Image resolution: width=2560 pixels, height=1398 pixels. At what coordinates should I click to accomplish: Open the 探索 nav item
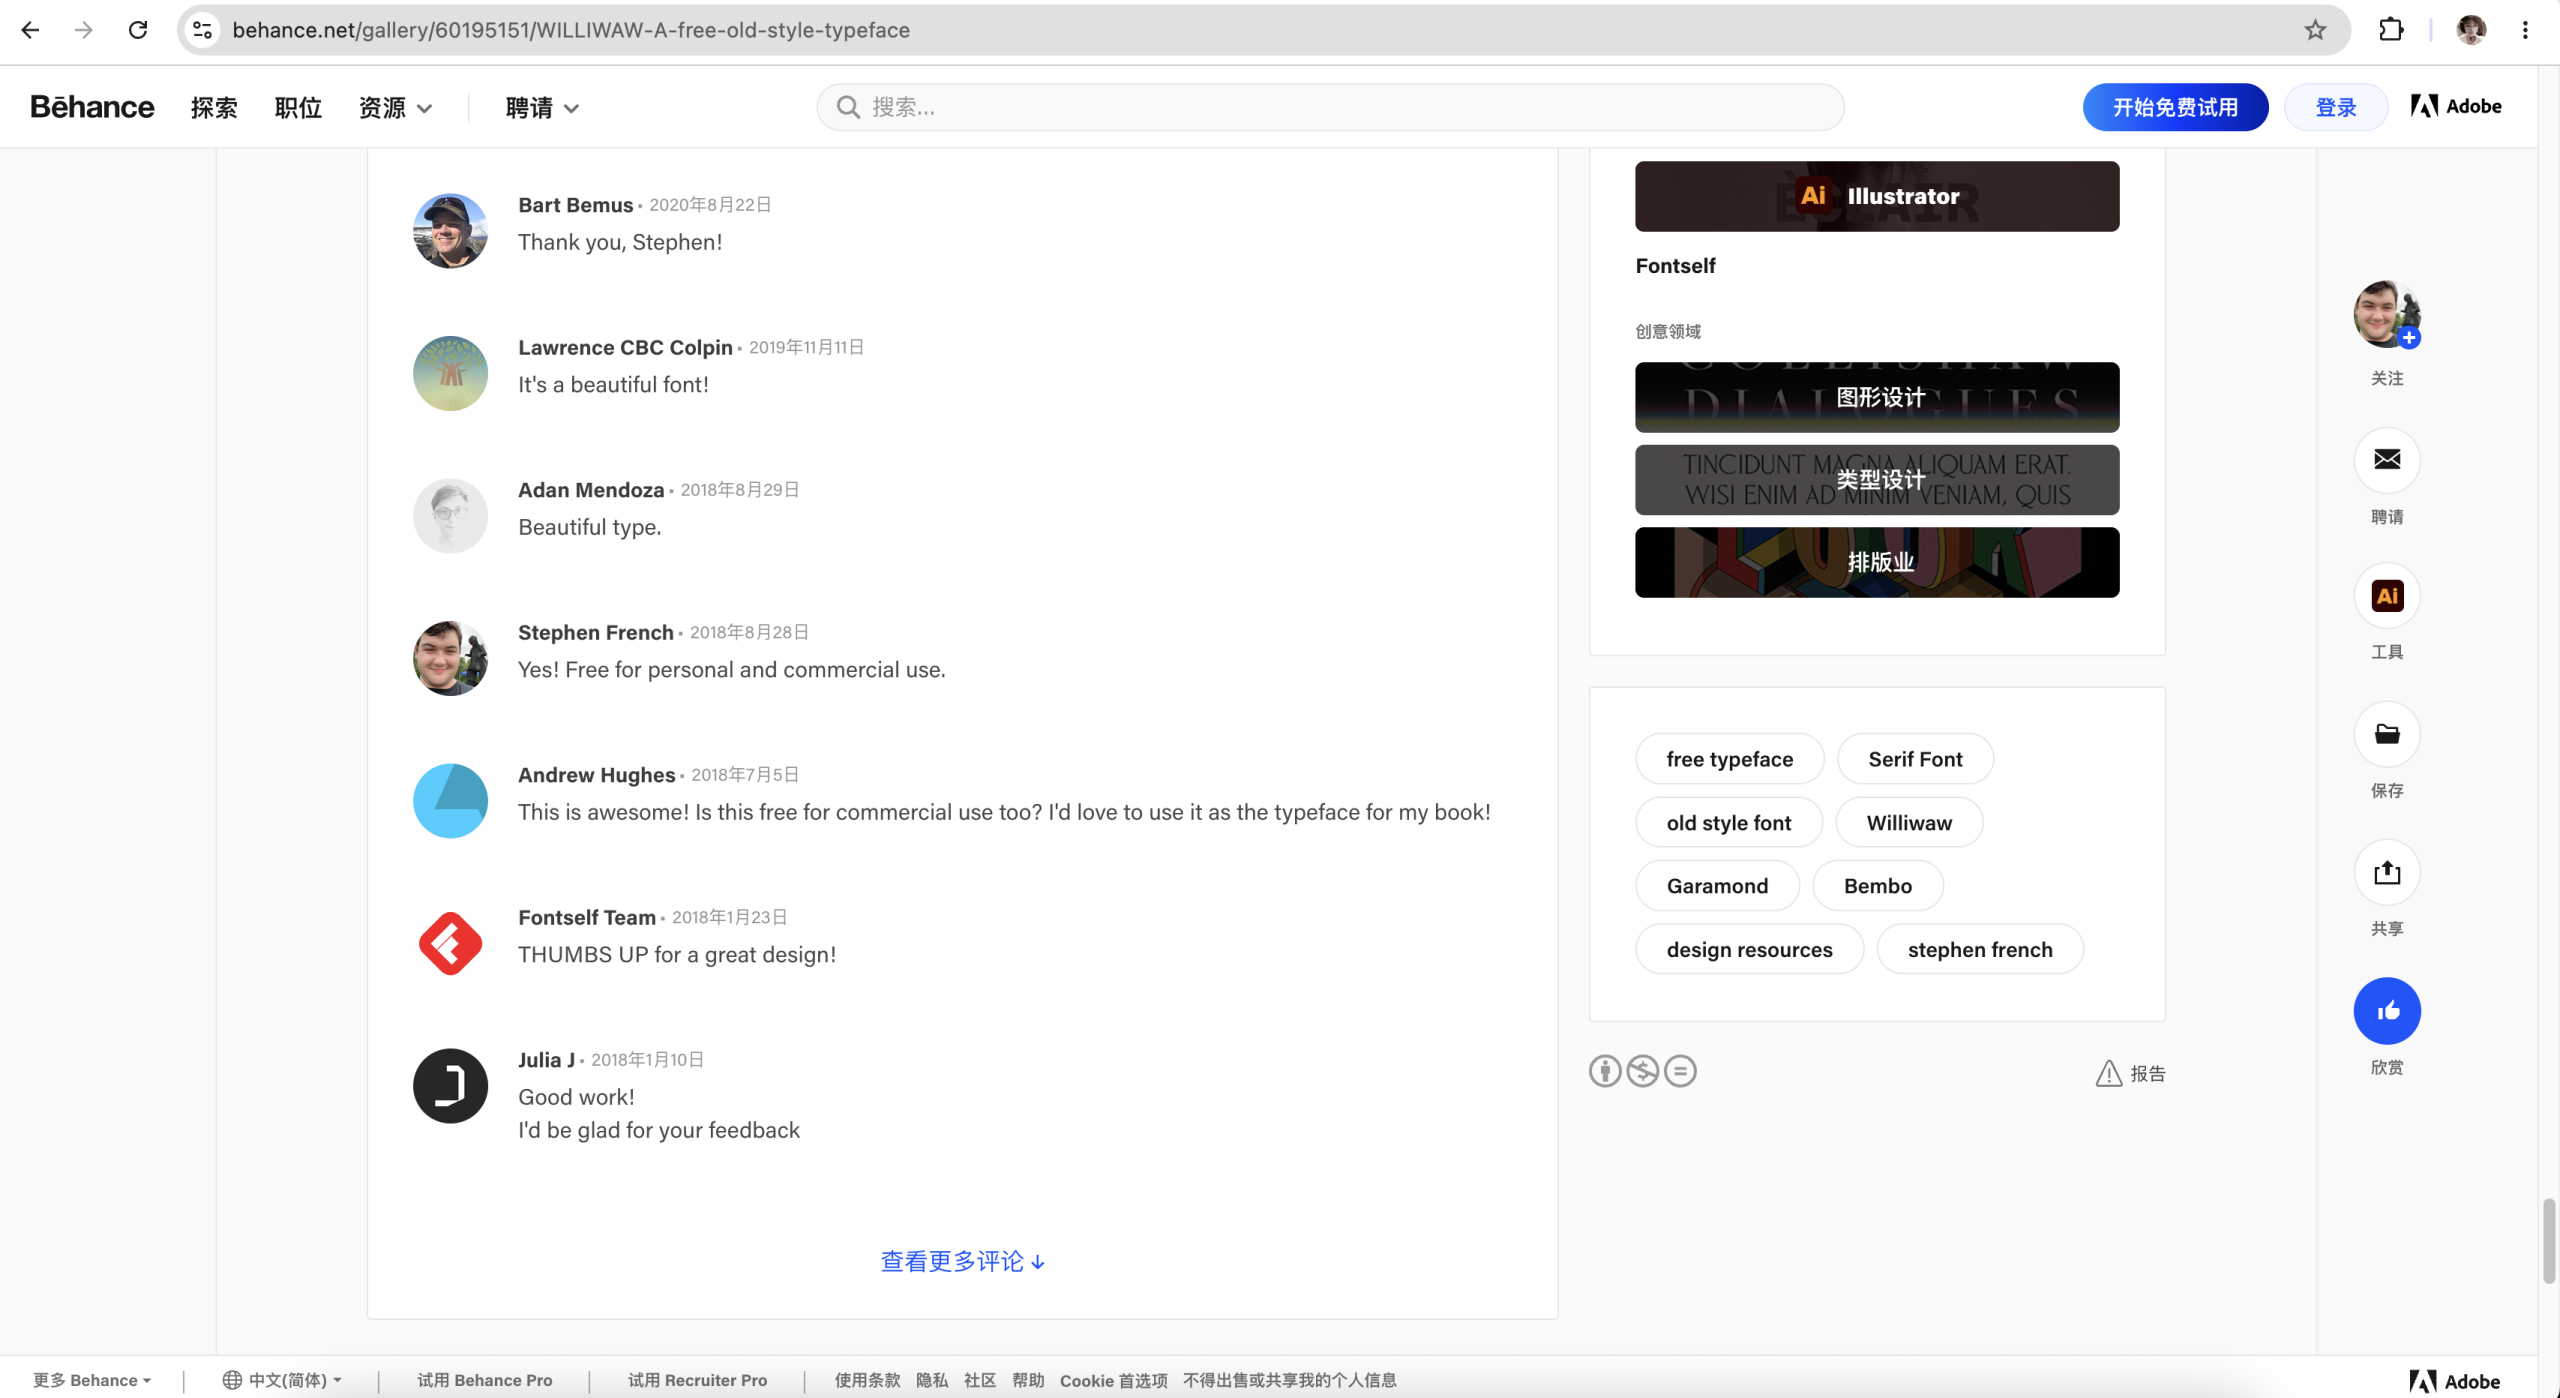214,108
